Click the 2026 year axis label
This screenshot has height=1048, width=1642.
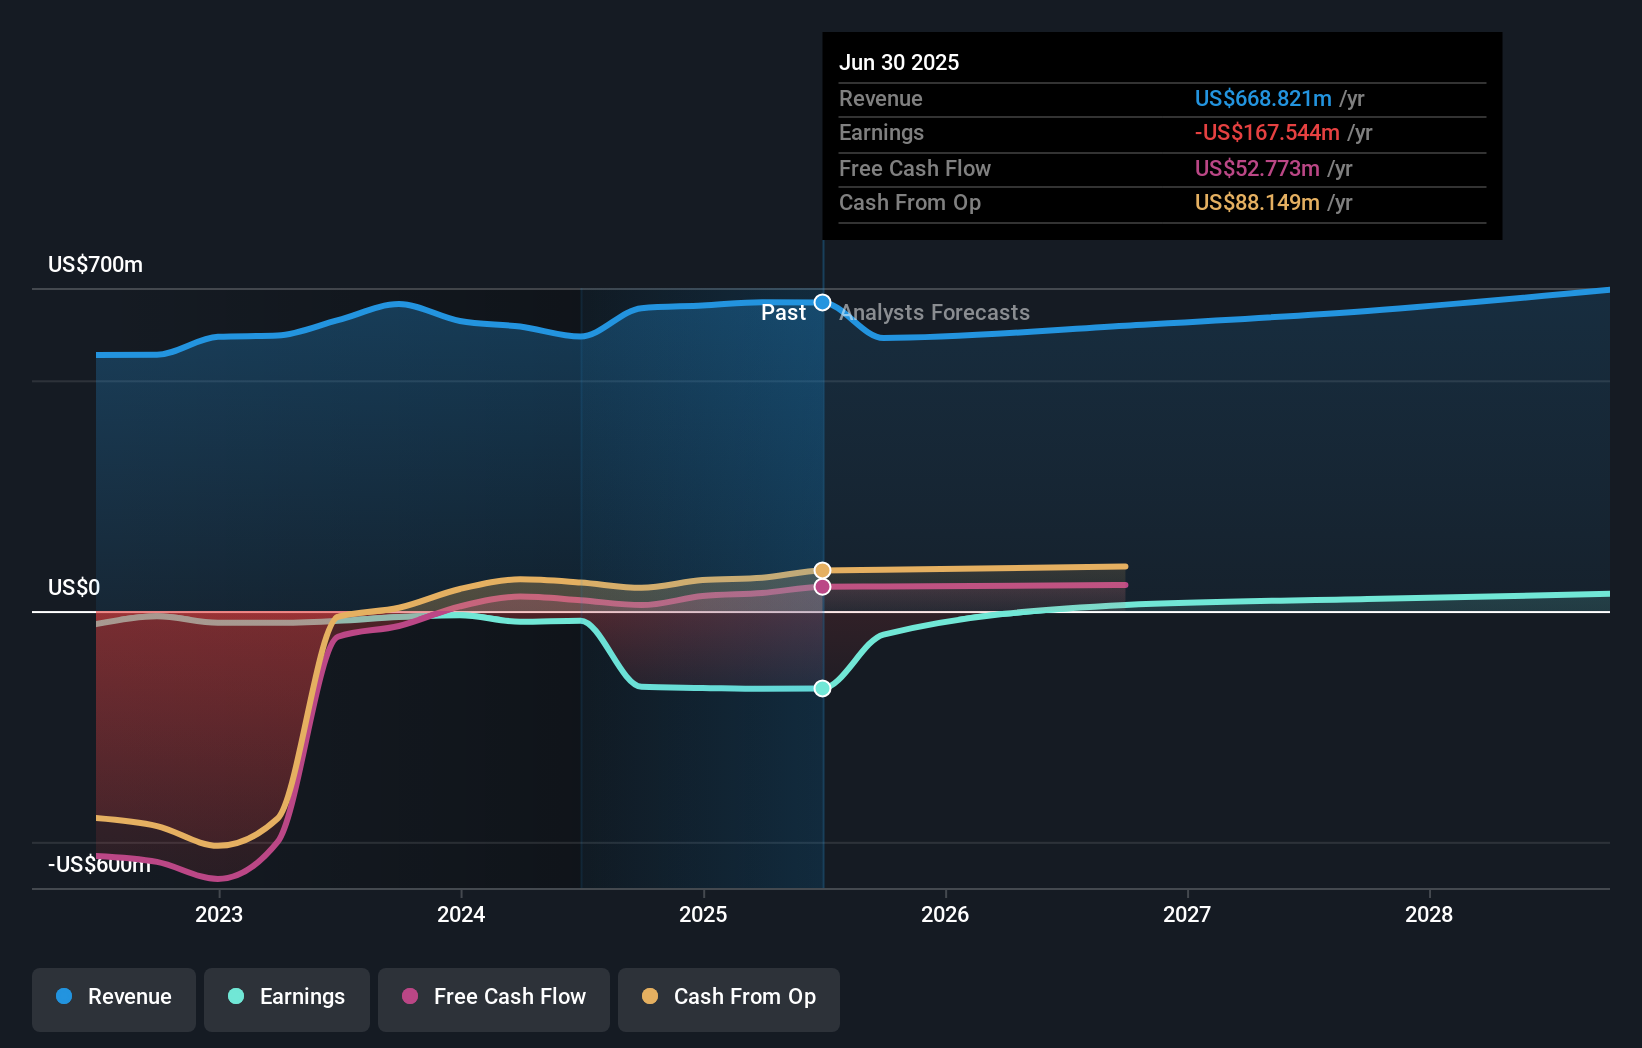(x=946, y=914)
